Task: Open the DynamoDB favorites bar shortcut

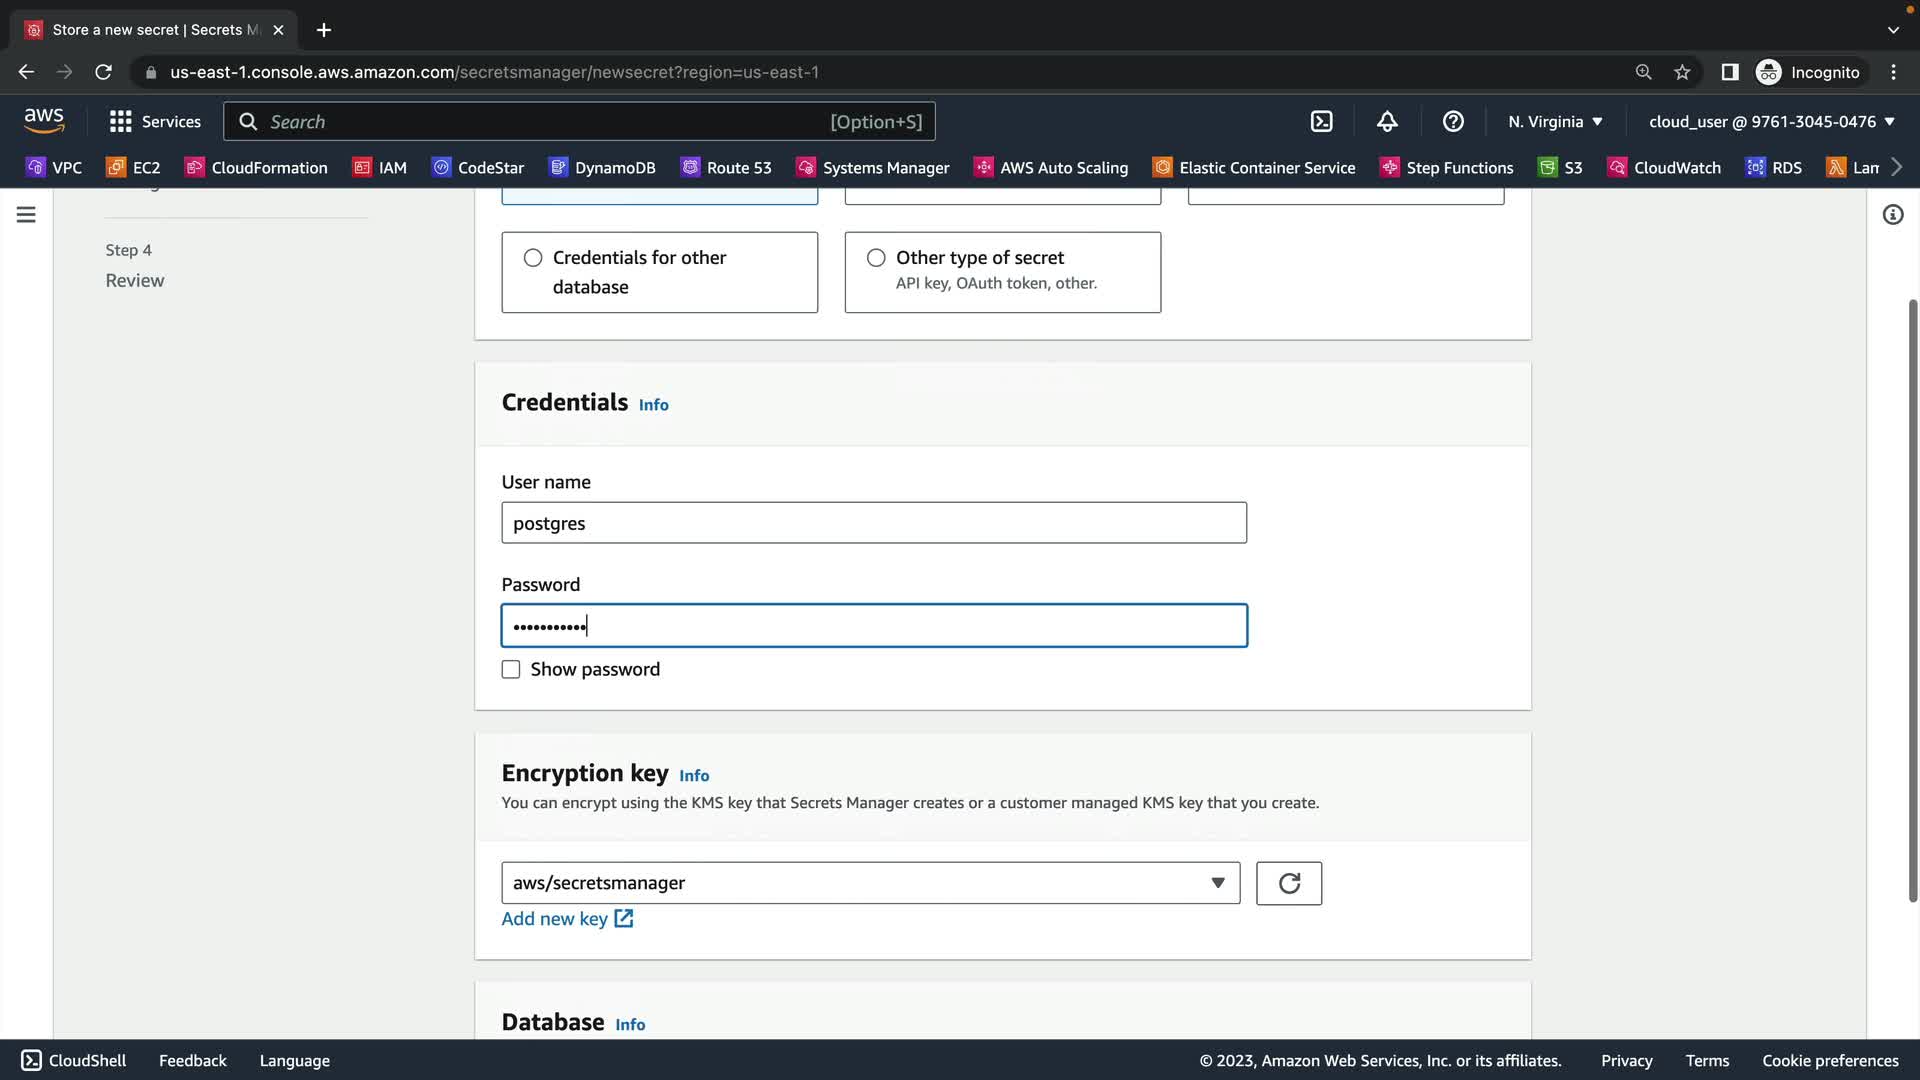Action: coord(602,167)
